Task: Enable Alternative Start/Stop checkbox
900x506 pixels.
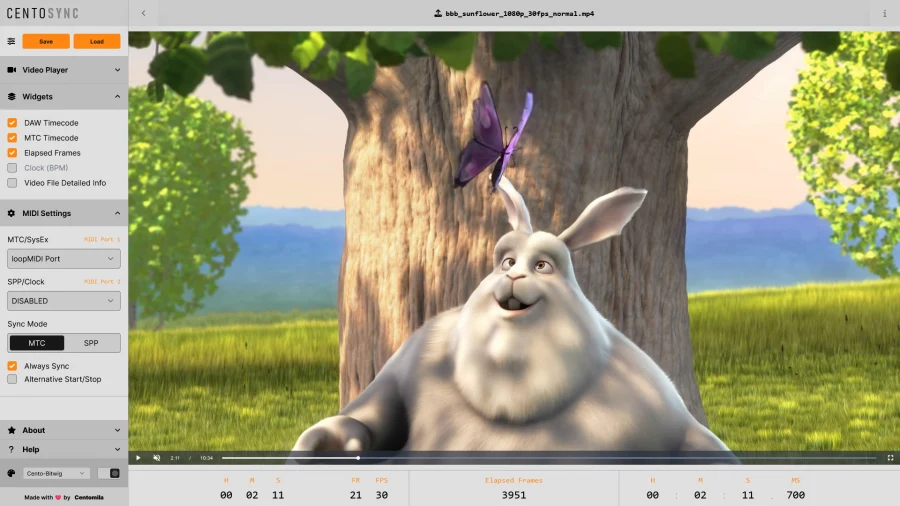Action: [12, 379]
